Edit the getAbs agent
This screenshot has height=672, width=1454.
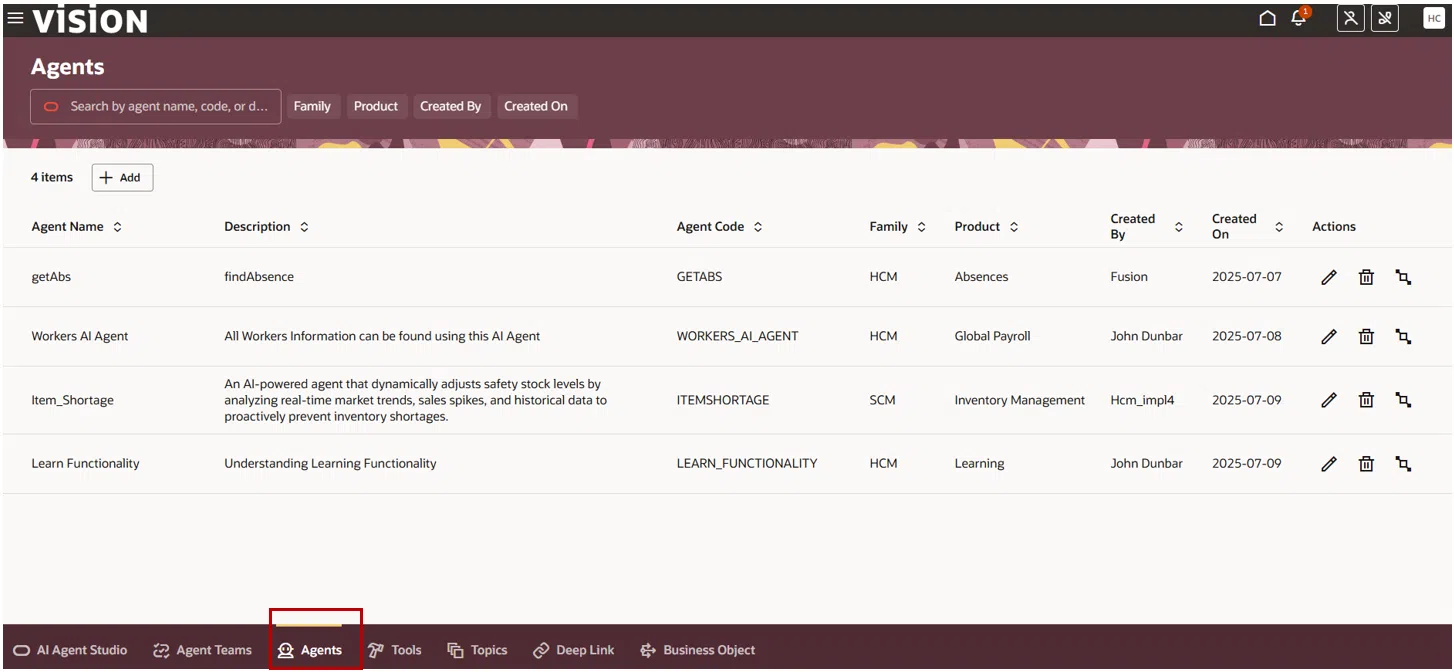pyautogui.click(x=1329, y=277)
